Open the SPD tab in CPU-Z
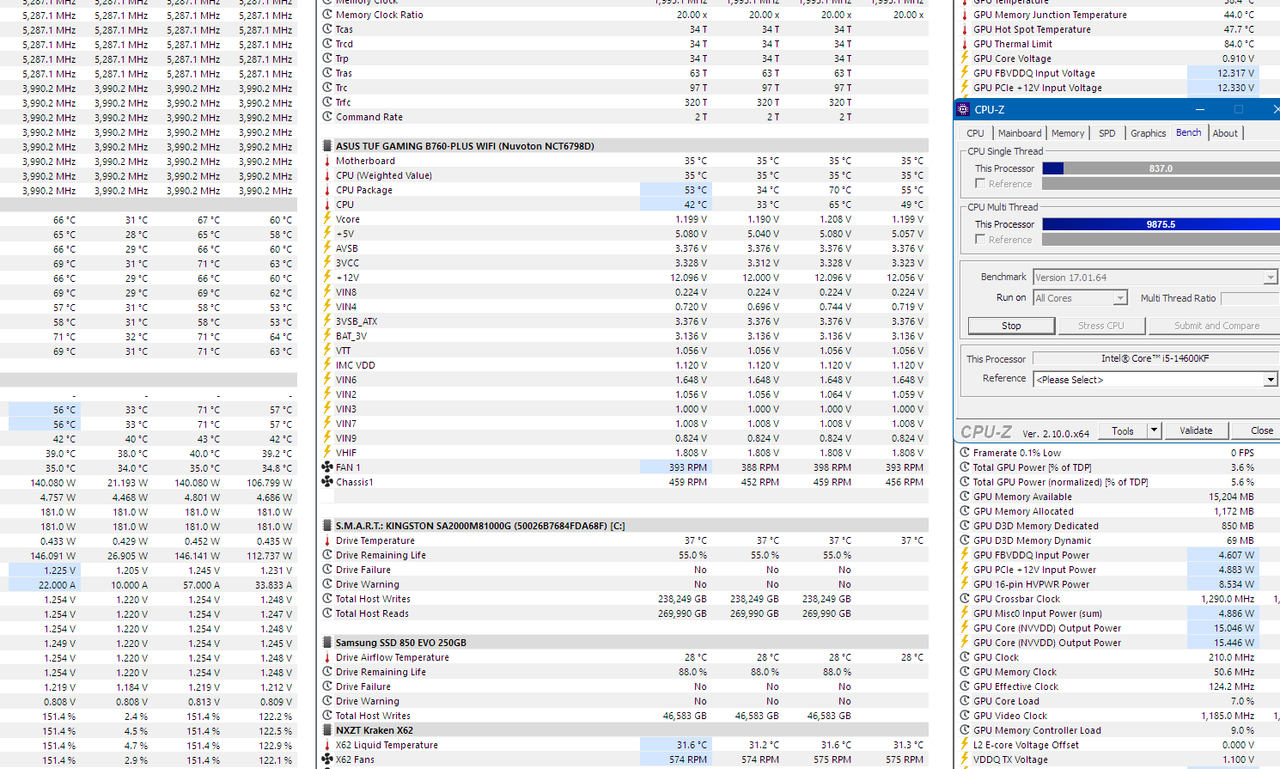Screen dimensions: 1280x769 tap(1107, 133)
